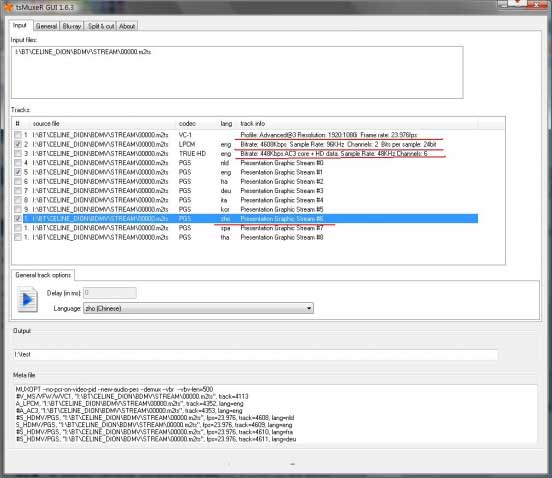
Task: Check the PGS ita Stream #4 track
Action: click(x=18, y=200)
